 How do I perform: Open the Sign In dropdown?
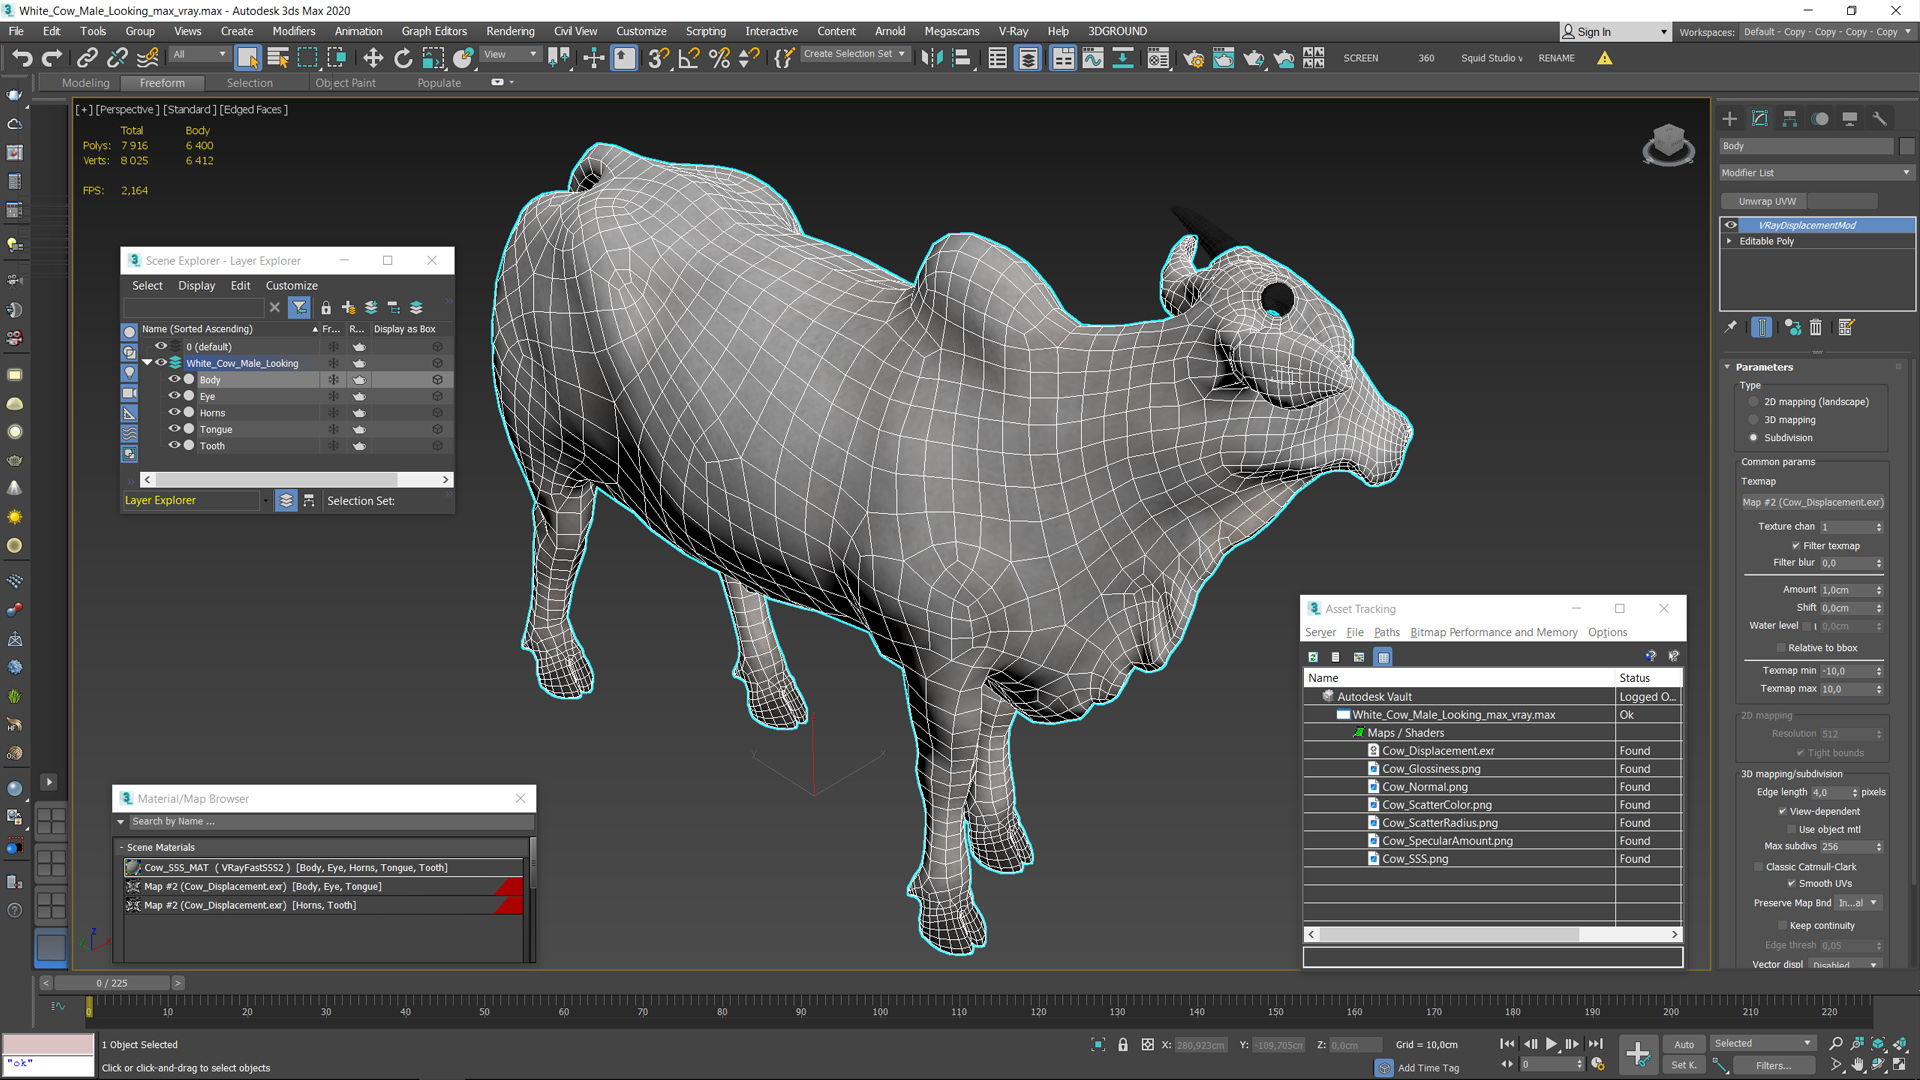1615,32
